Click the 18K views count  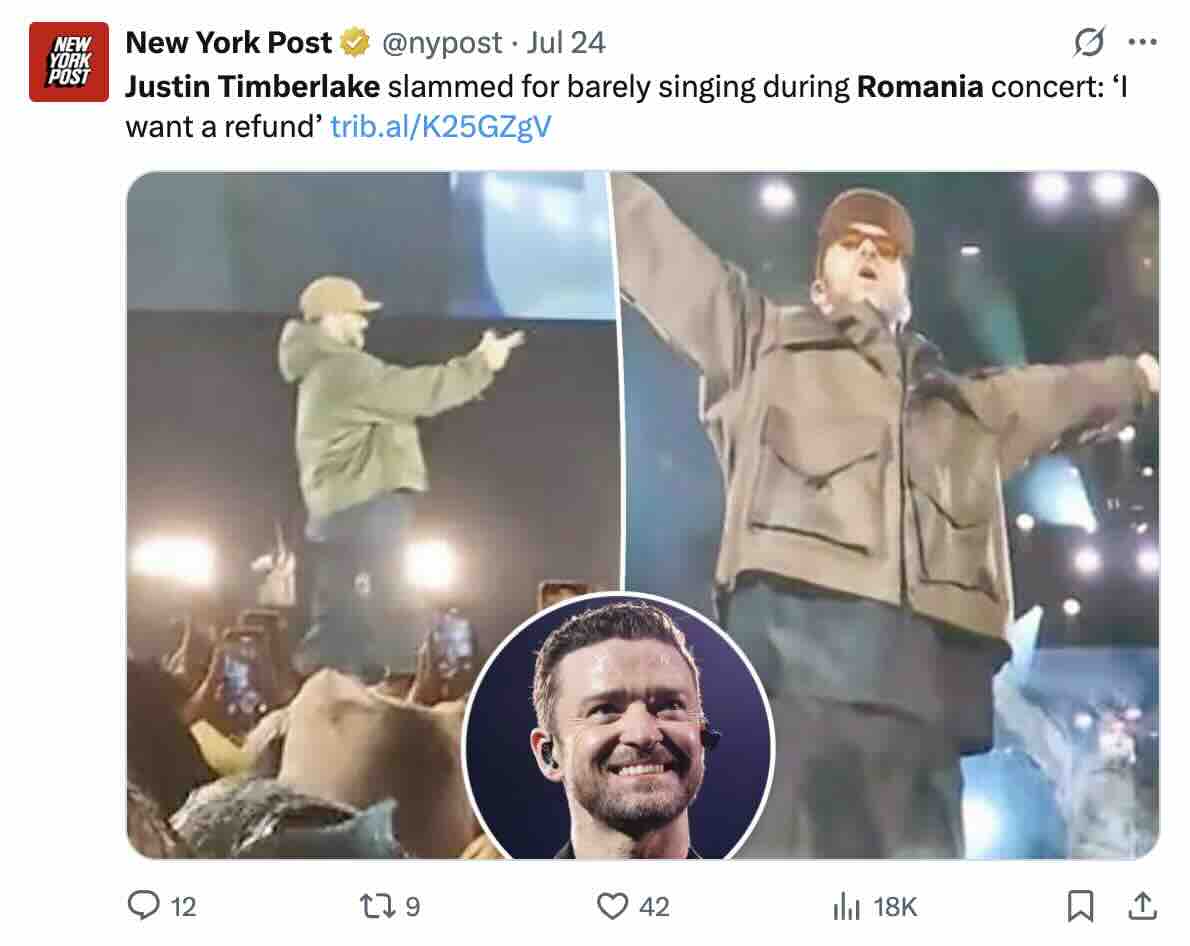point(894,907)
